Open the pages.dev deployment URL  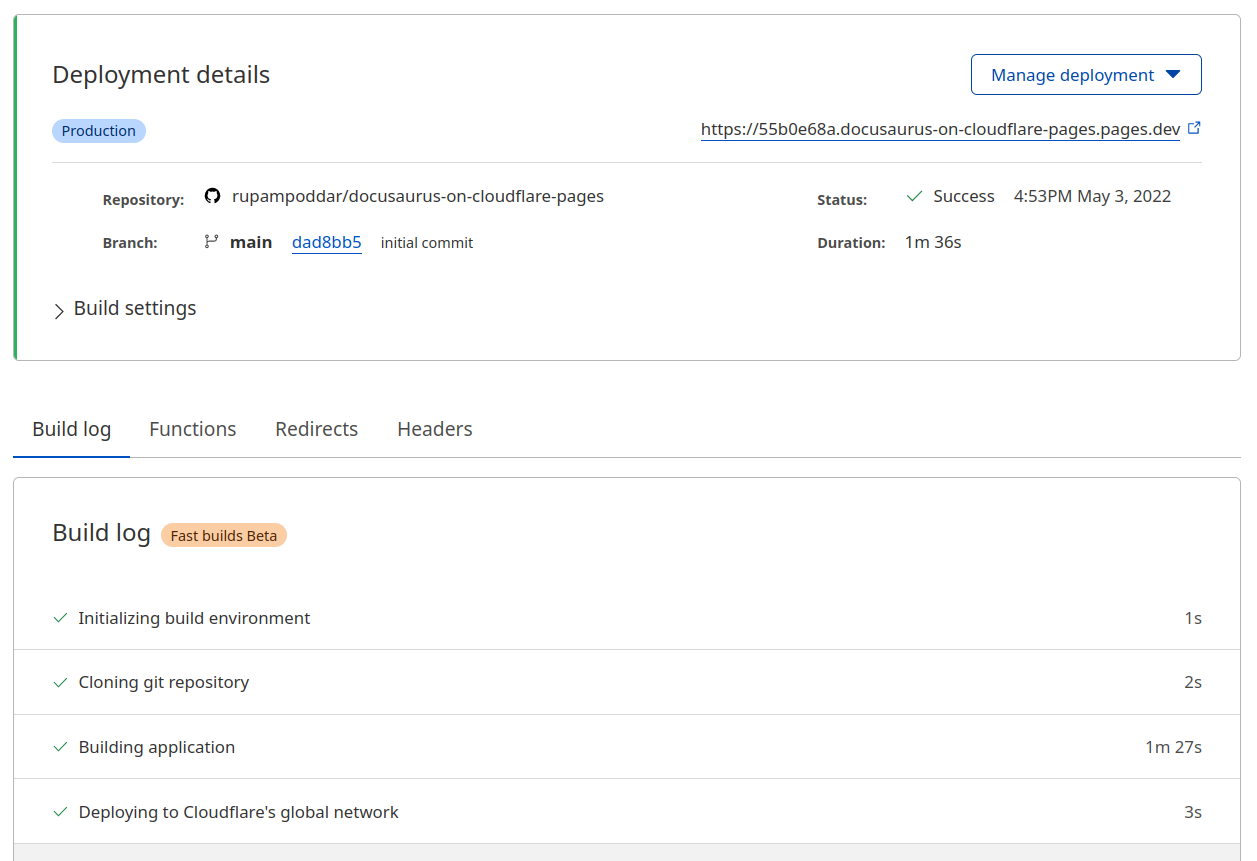click(939, 130)
